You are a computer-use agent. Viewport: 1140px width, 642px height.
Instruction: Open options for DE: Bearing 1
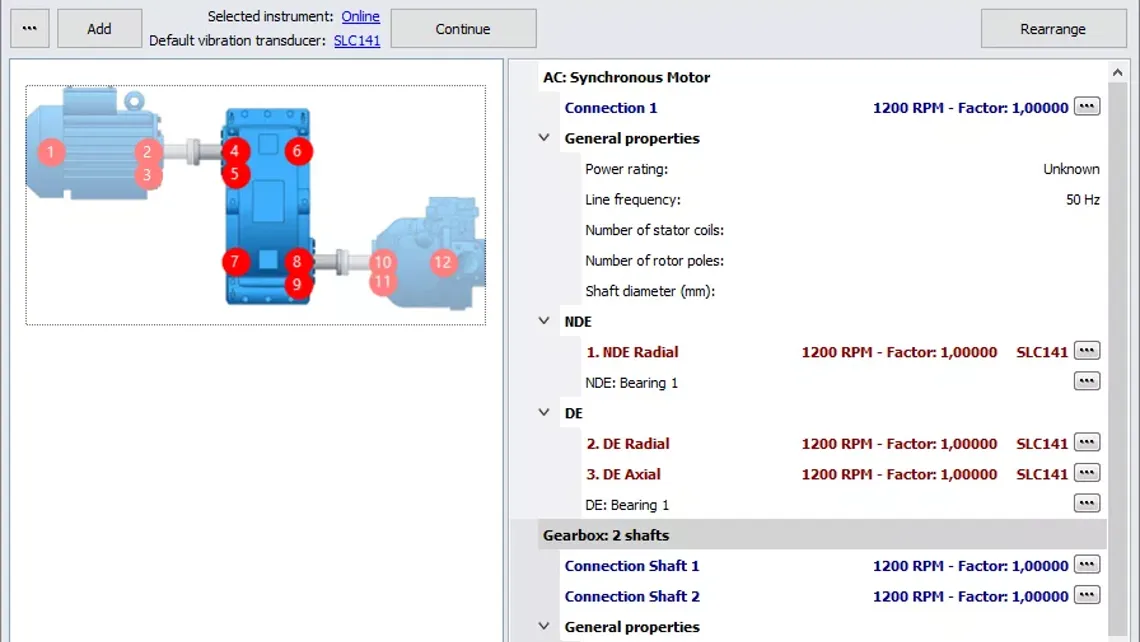point(1086,503)
